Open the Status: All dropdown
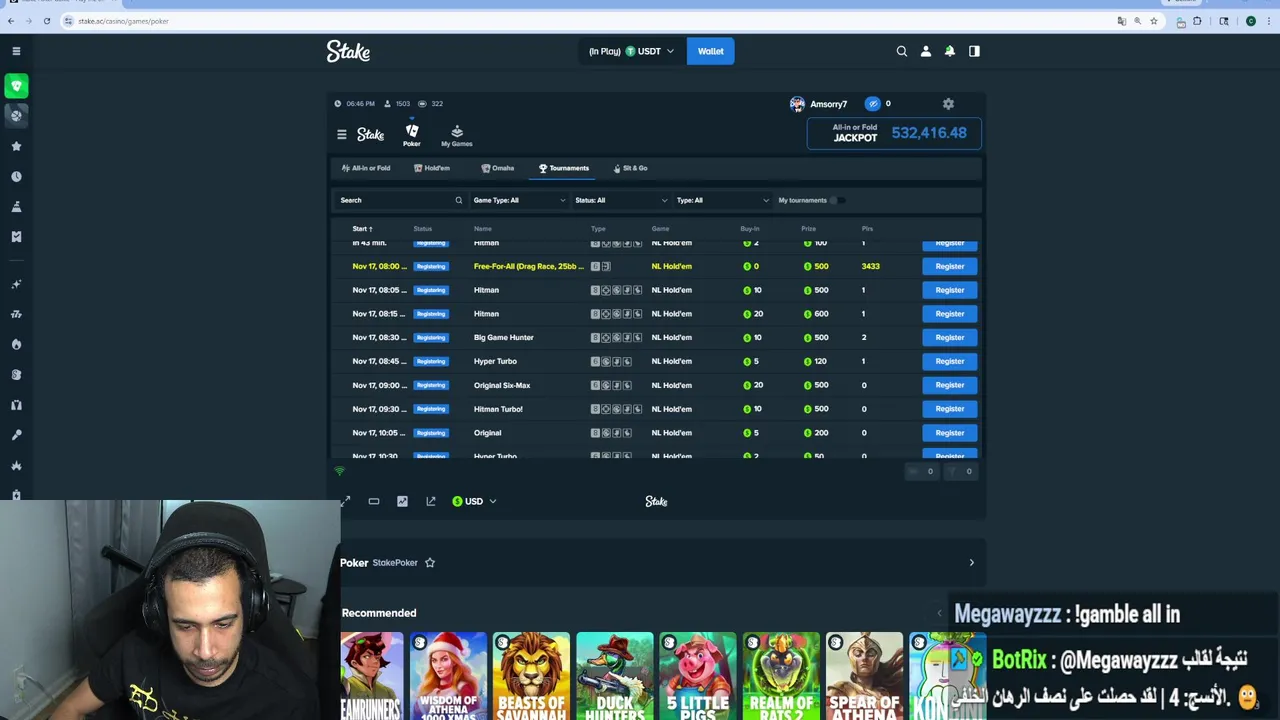Image resolution: width=1280 pixels, height=720 pixels. [621, 200]
